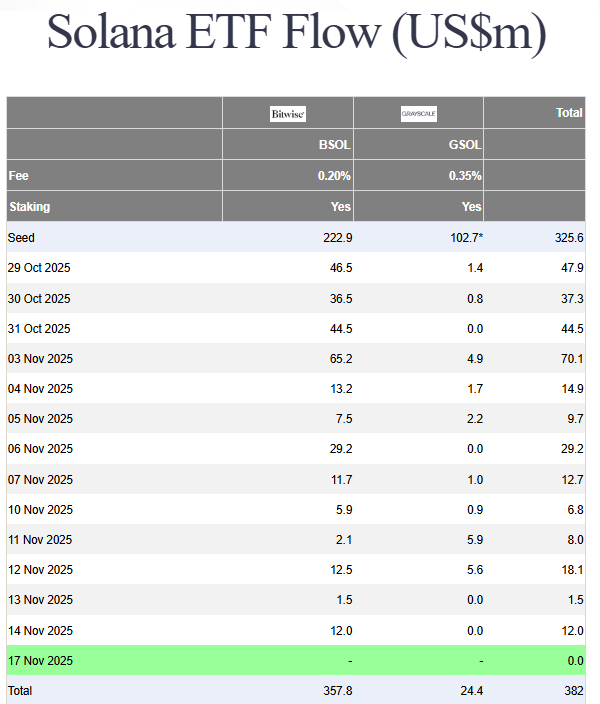This screenshot has width=600, height=704.
Task: Select the 102.7* GSOL seed value
Action: [x=465, y=238]
